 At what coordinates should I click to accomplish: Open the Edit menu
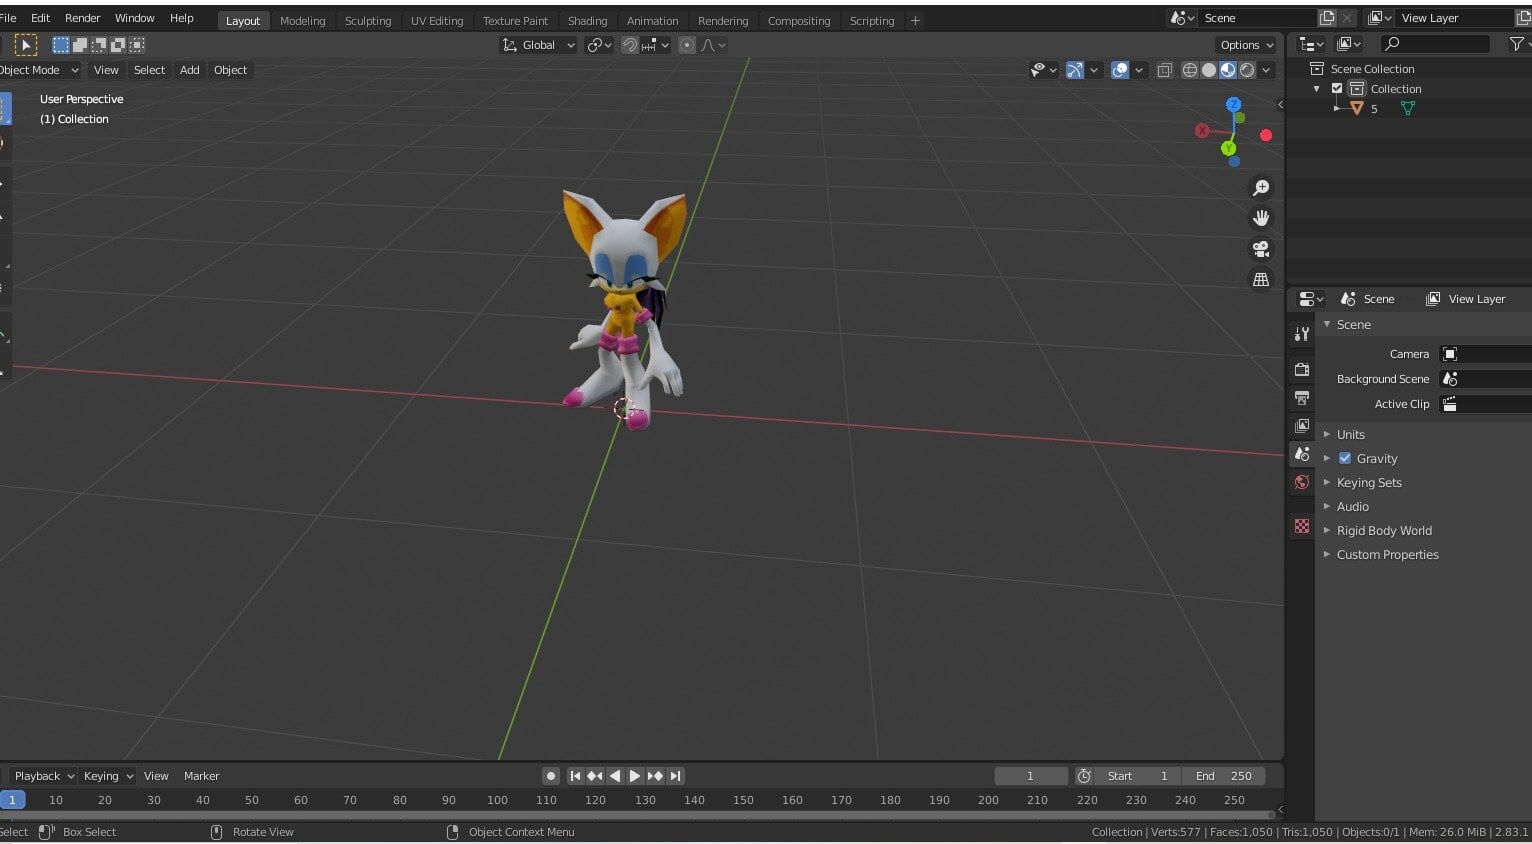tap(40, 18)
